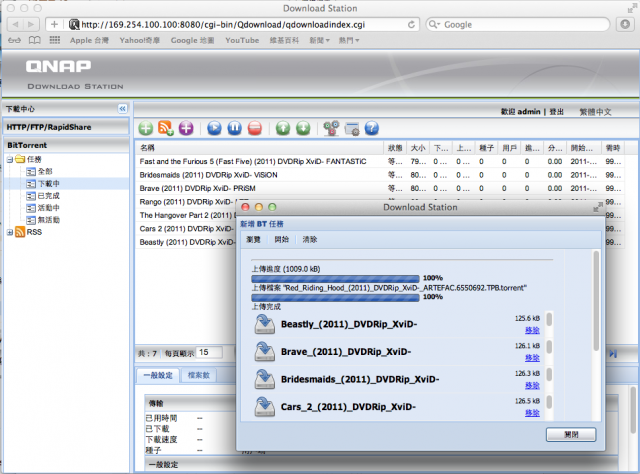Open the Reading List glasses icon
Image resolution: width=640 pixels, height=474 pixels.
[14, 40]
